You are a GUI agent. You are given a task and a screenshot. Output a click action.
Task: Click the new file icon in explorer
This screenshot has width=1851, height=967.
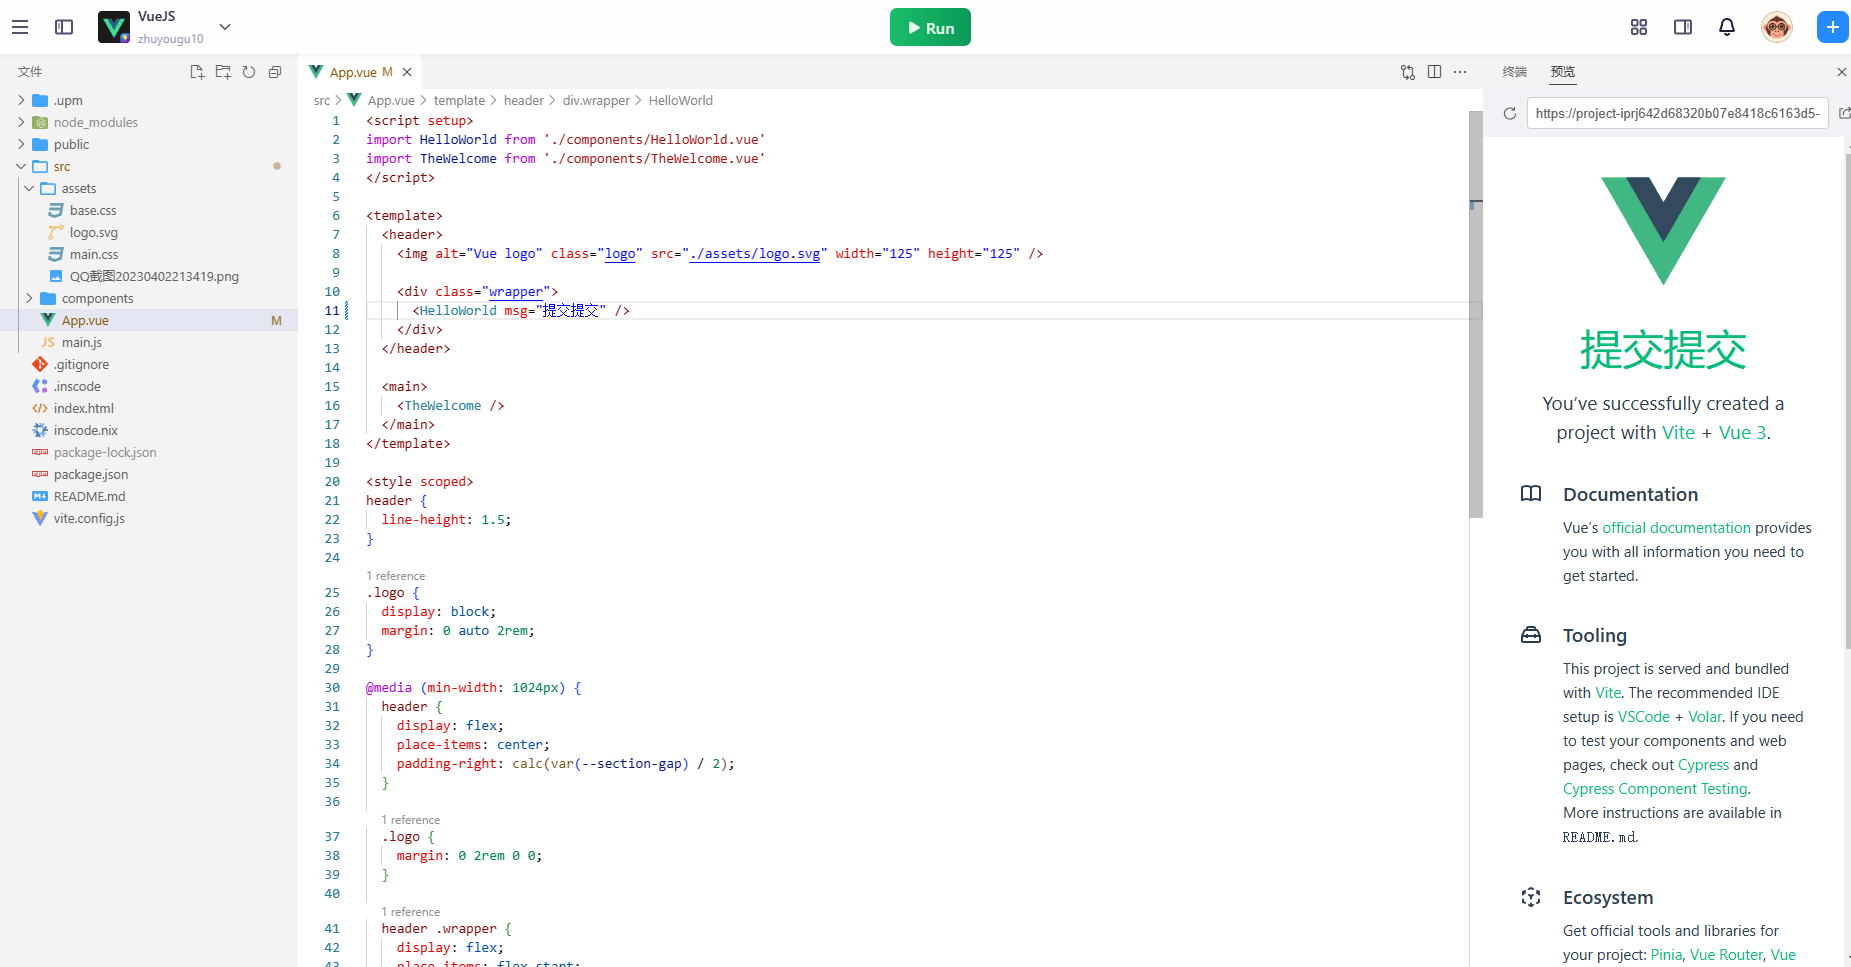197,72
